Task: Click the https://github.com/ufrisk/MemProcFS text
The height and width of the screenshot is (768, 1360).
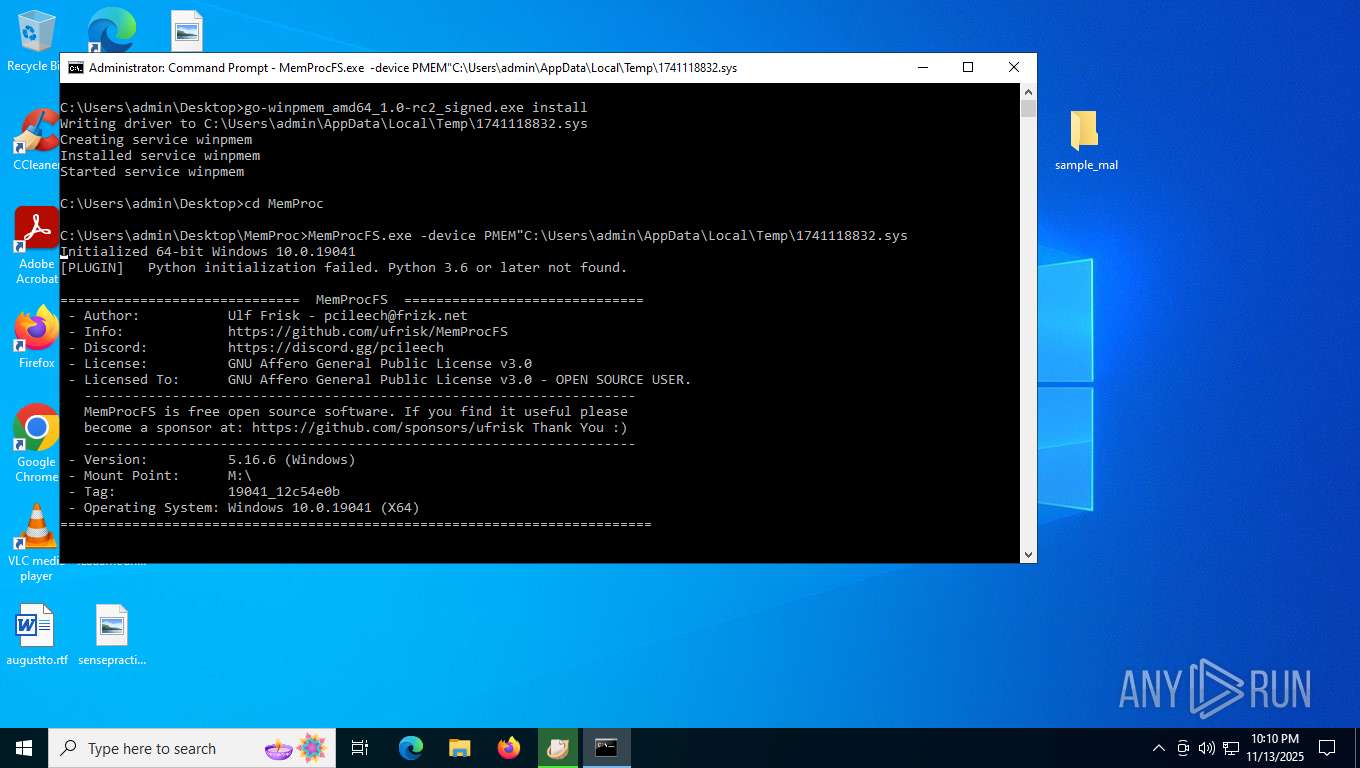Action: pos(368,332)
